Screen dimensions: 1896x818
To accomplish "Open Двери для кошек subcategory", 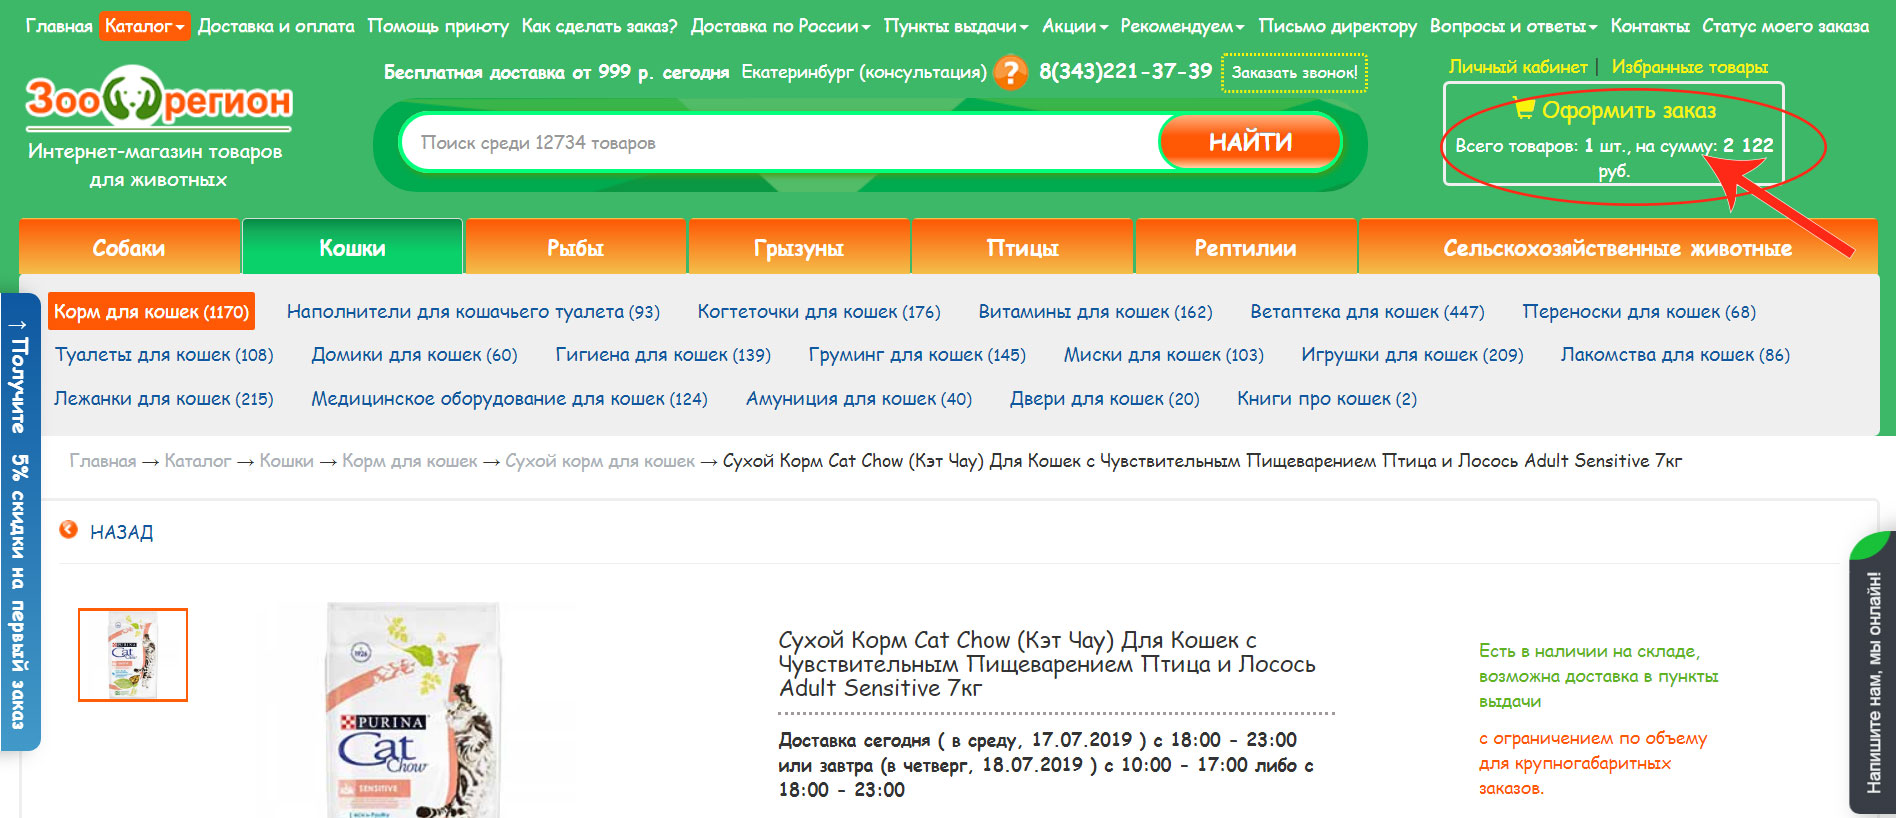I will point(1105,398).
